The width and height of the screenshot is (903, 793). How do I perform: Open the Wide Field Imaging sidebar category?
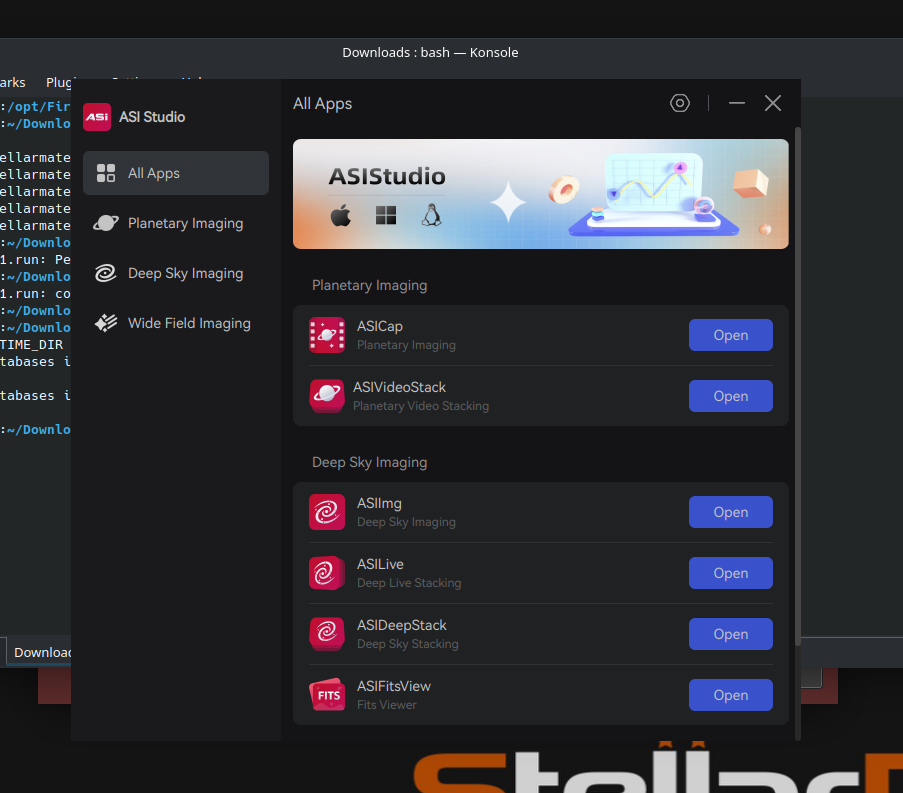[176, 324]
